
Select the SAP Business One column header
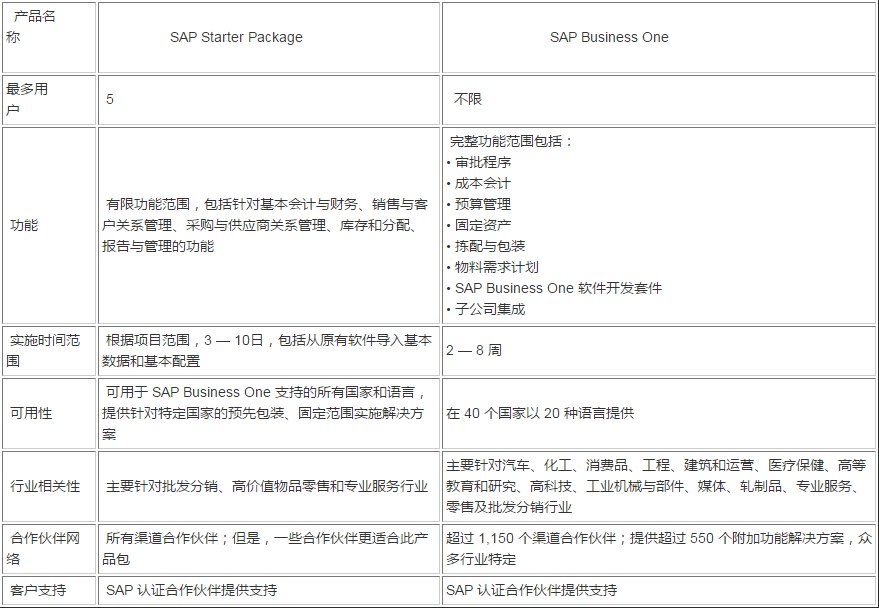659,37
